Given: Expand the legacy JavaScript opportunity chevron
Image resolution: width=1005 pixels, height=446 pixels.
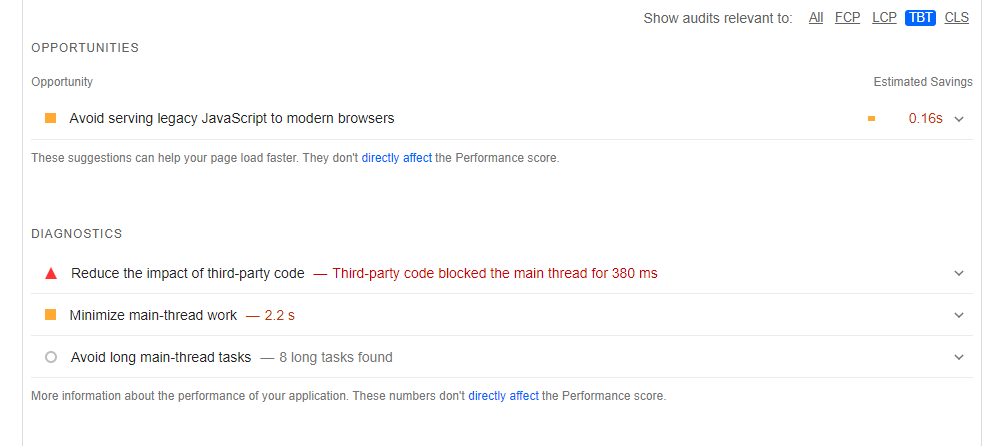Looking at the screenshot, I should (x=959, y=119).
